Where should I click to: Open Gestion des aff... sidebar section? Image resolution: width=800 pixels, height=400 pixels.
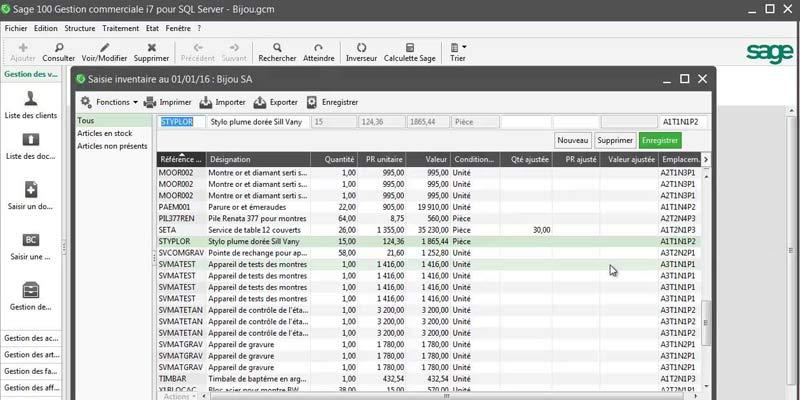coord(31,388)
